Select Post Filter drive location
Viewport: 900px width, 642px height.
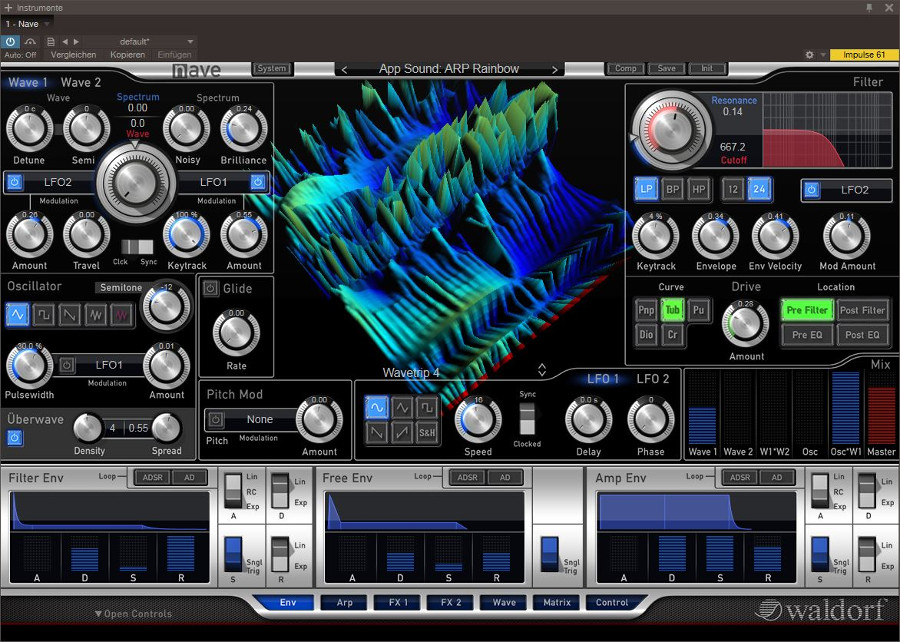point(862,310)
